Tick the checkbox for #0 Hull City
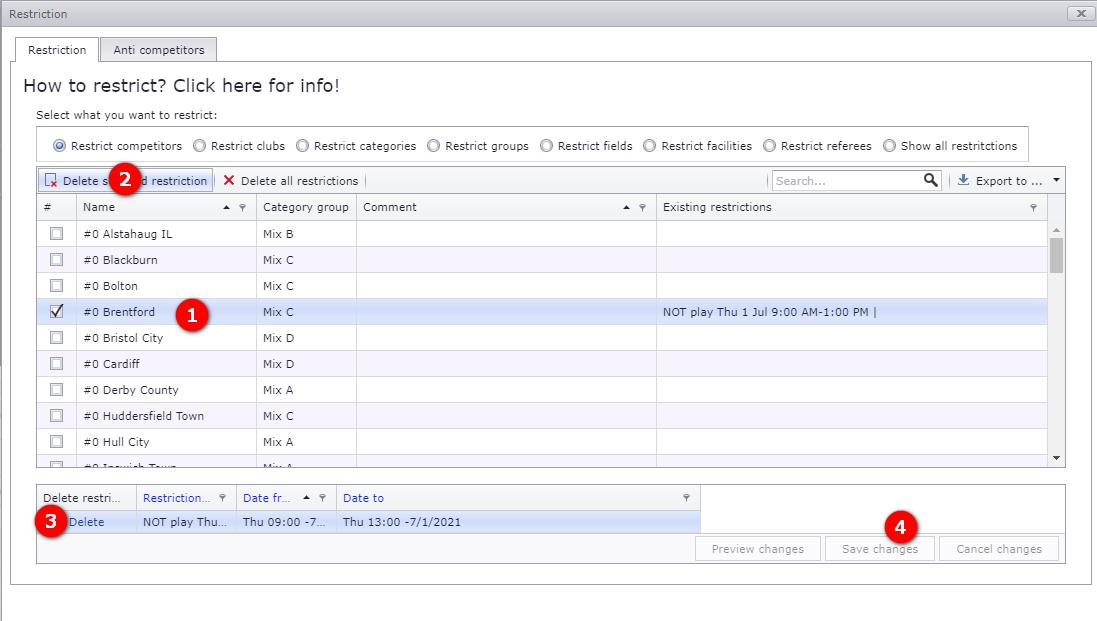1097x621 pixels. [57, 441]
